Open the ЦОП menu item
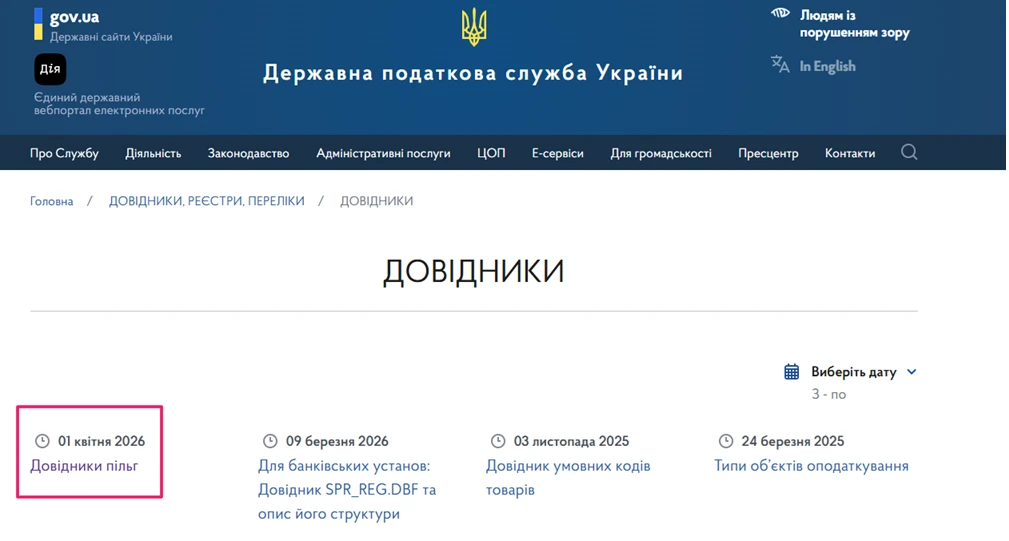This screenshot has height=541, width=1009. 491,153
